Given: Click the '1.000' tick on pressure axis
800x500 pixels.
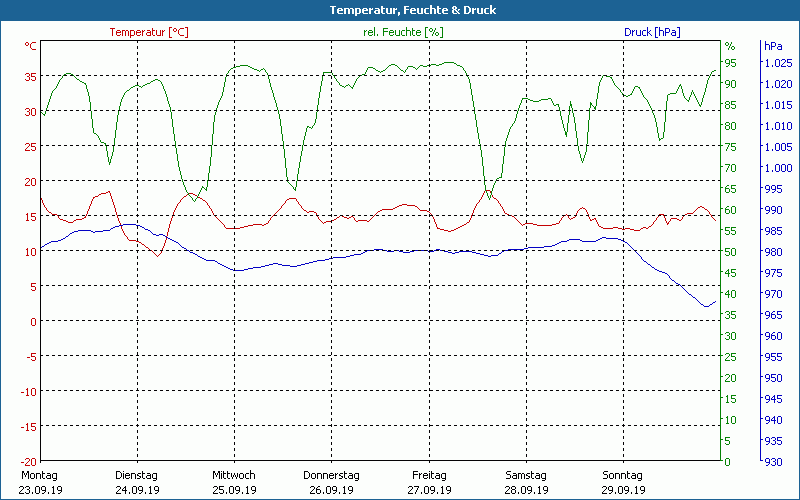Looking at the screenshot, I should [778, 168].
